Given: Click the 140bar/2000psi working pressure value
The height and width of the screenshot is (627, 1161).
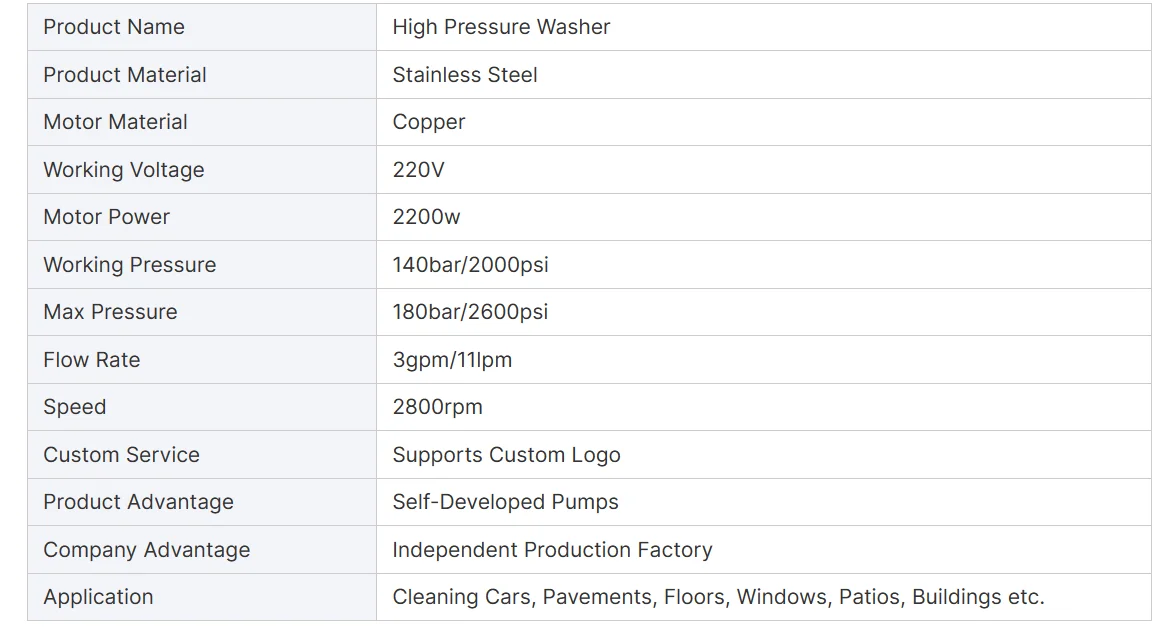Looking at the screenshot, I should point(470,264).
